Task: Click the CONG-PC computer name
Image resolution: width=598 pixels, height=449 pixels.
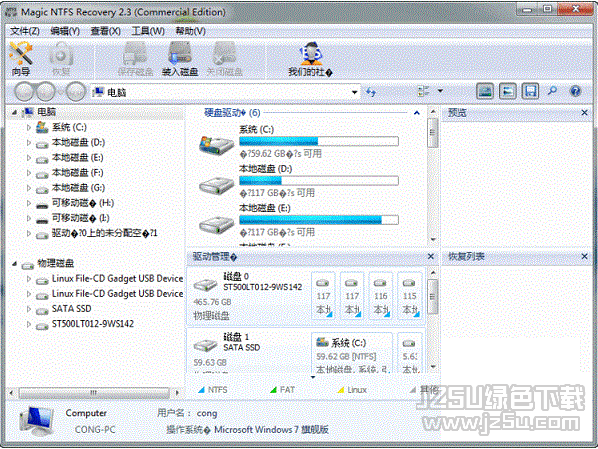Action: tap(95, 430)
